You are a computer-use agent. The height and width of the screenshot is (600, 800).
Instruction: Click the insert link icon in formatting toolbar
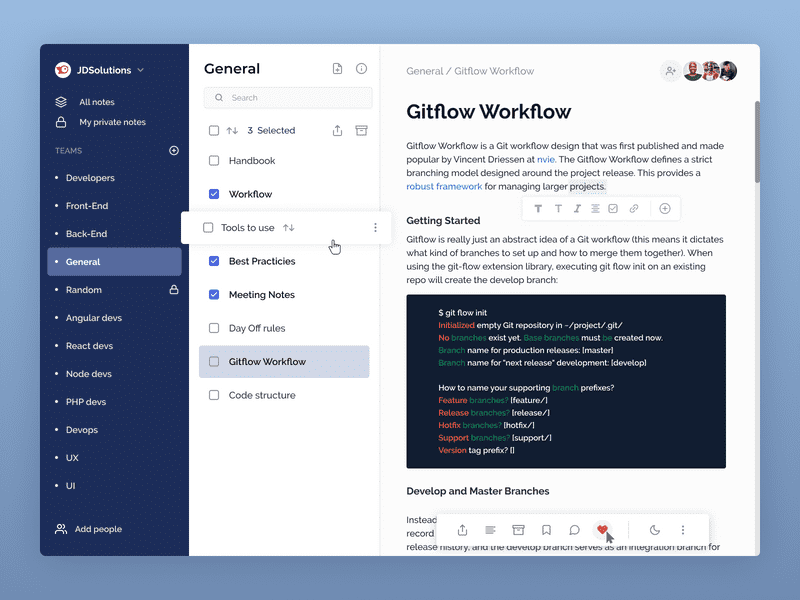point(633,209)
